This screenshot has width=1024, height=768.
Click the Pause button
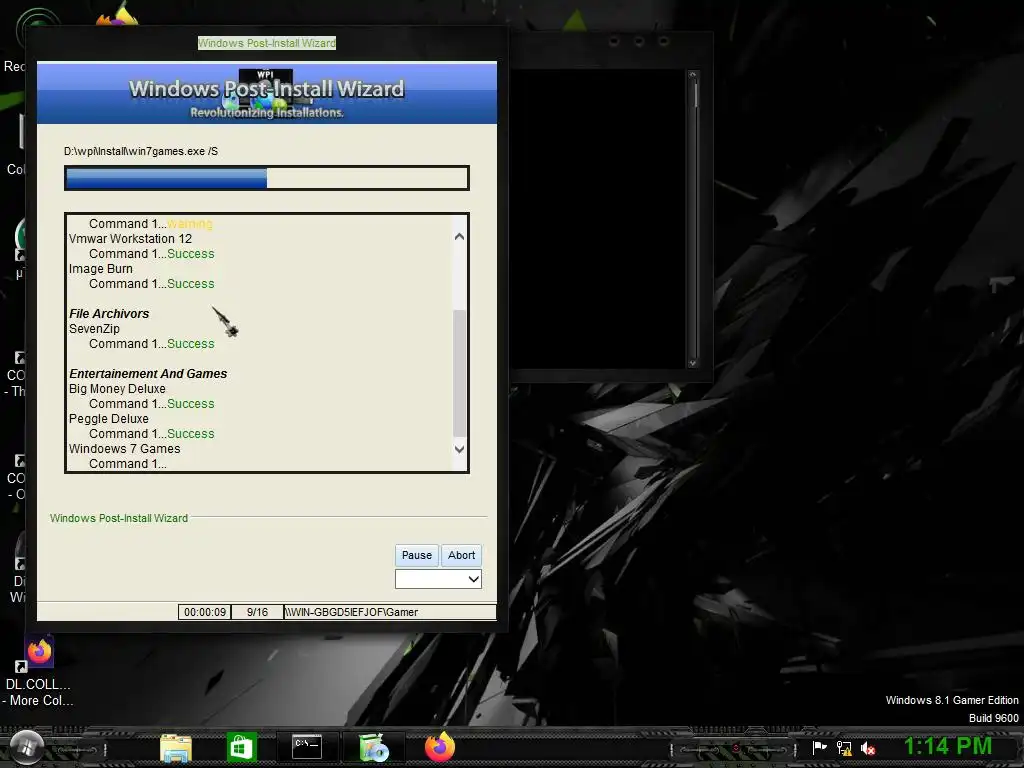(417, 555)
